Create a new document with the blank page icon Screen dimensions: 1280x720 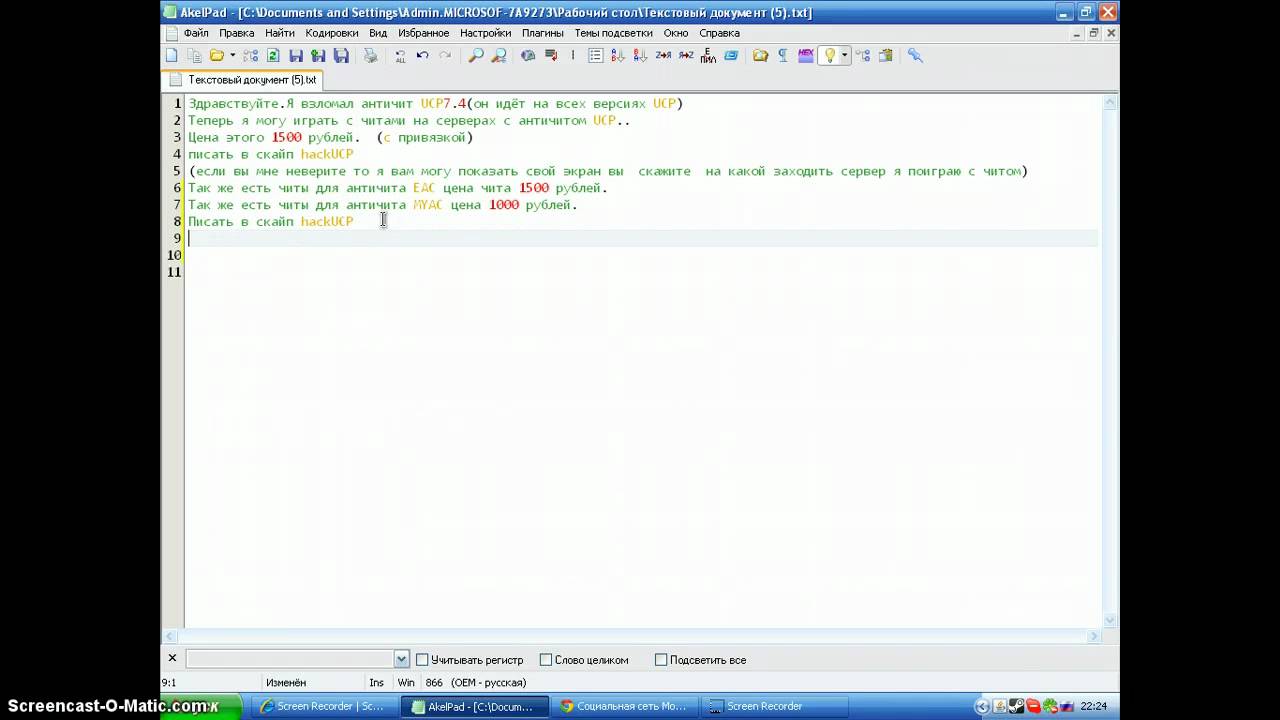click(x=172, y=56)
